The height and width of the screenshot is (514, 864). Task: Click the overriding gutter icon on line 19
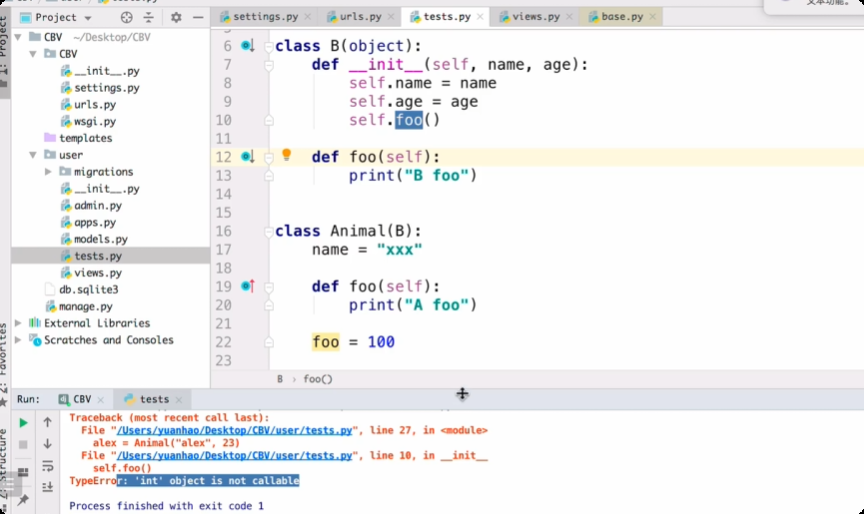pyautogui.click(x=248, y=286)
